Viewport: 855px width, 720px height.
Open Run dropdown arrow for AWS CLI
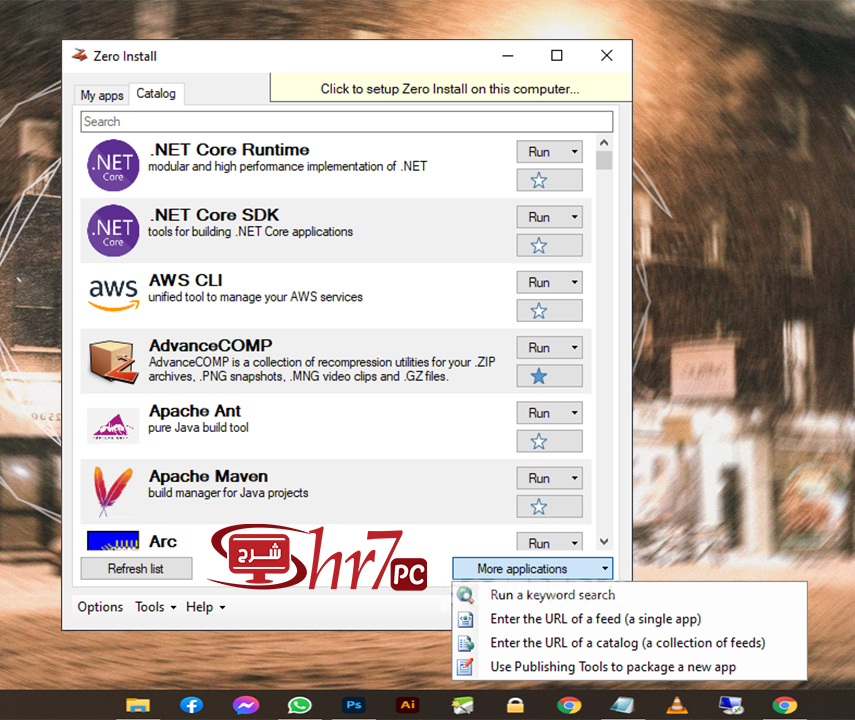[x=574, y=282]
